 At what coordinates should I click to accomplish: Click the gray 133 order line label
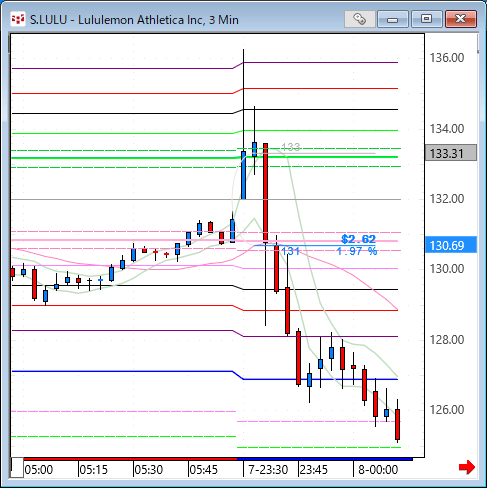pos(291,147)
